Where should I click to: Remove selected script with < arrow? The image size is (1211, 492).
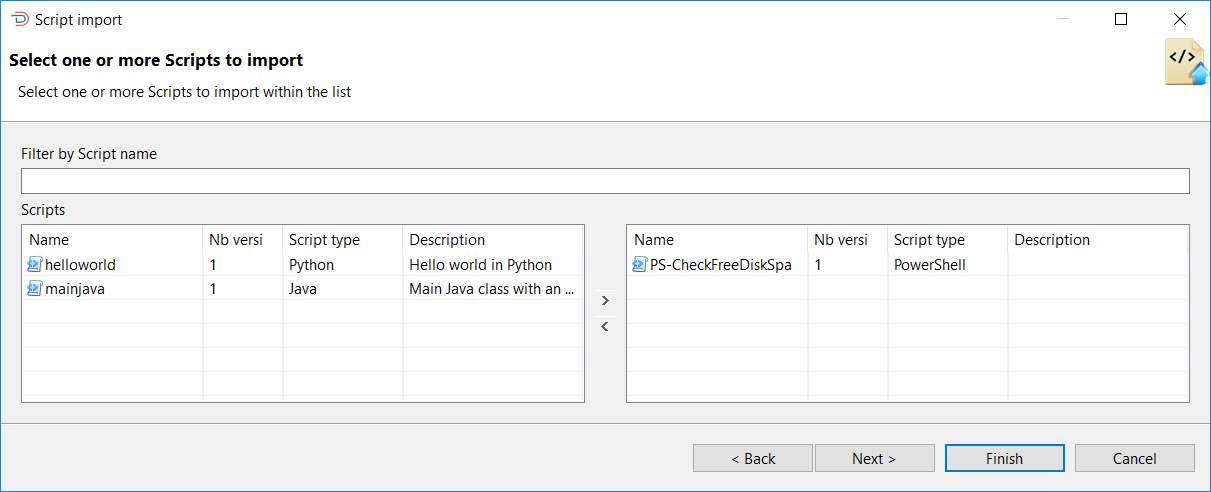coord(605,326)
